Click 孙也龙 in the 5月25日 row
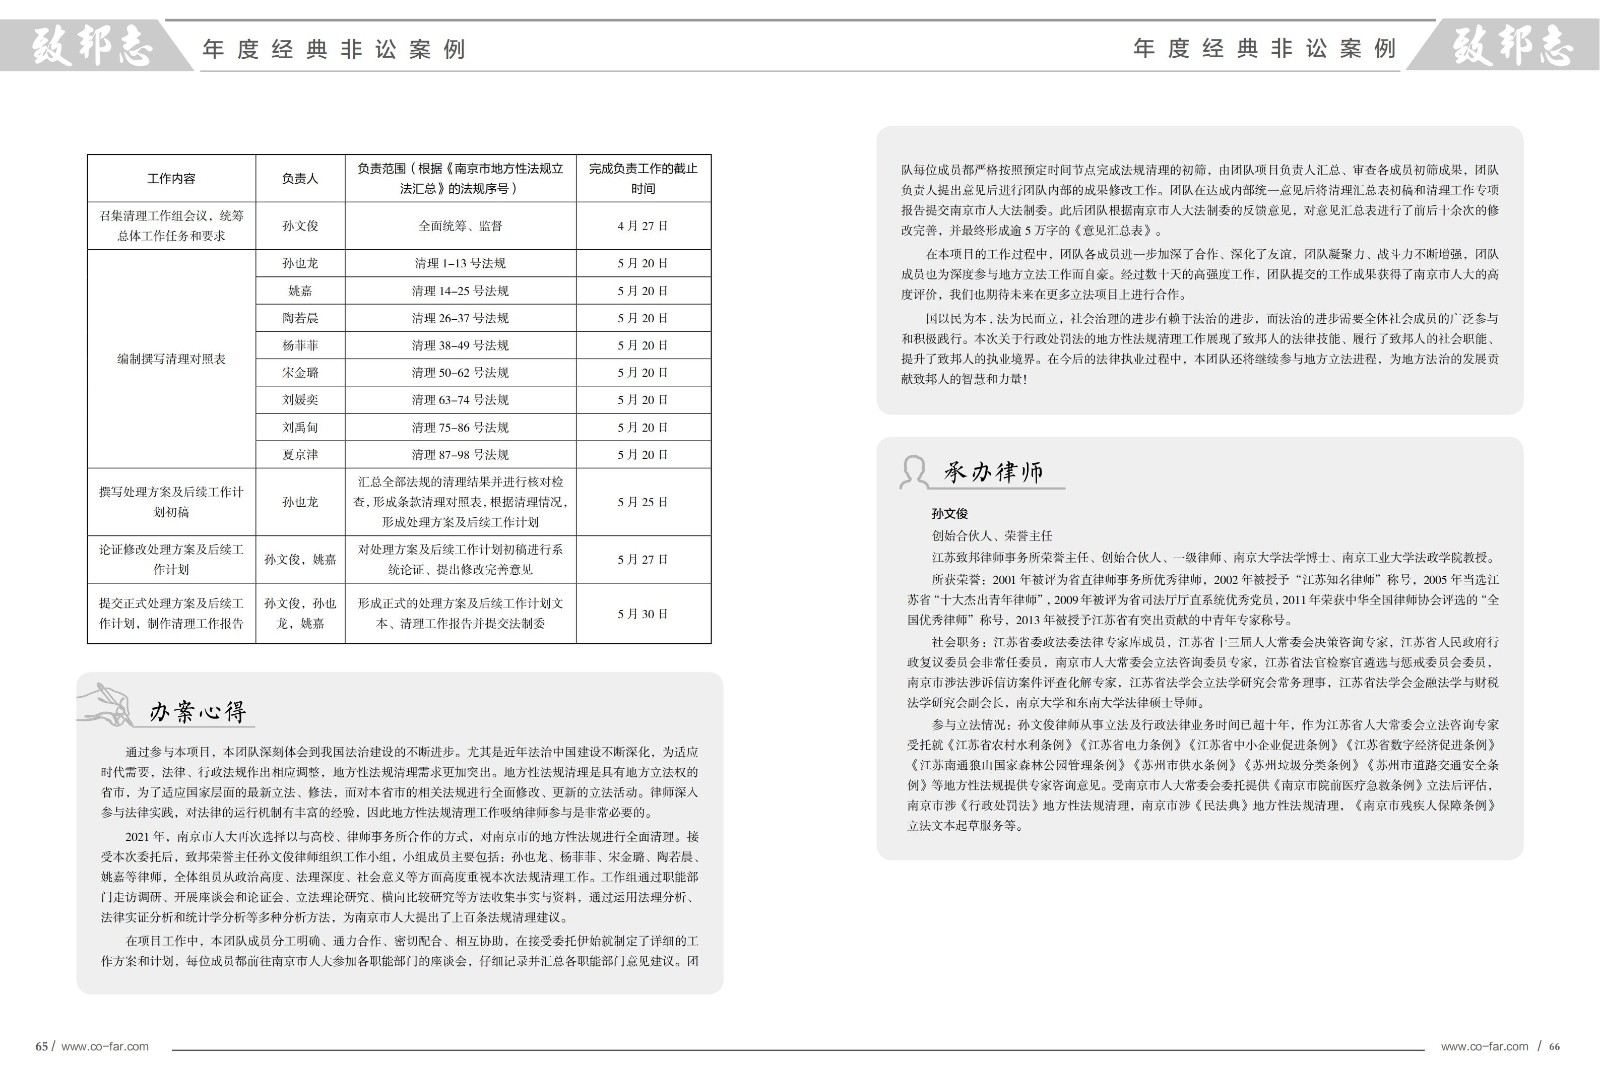Viewport: 1600px width, 1085px height. [x=300, y=502]
